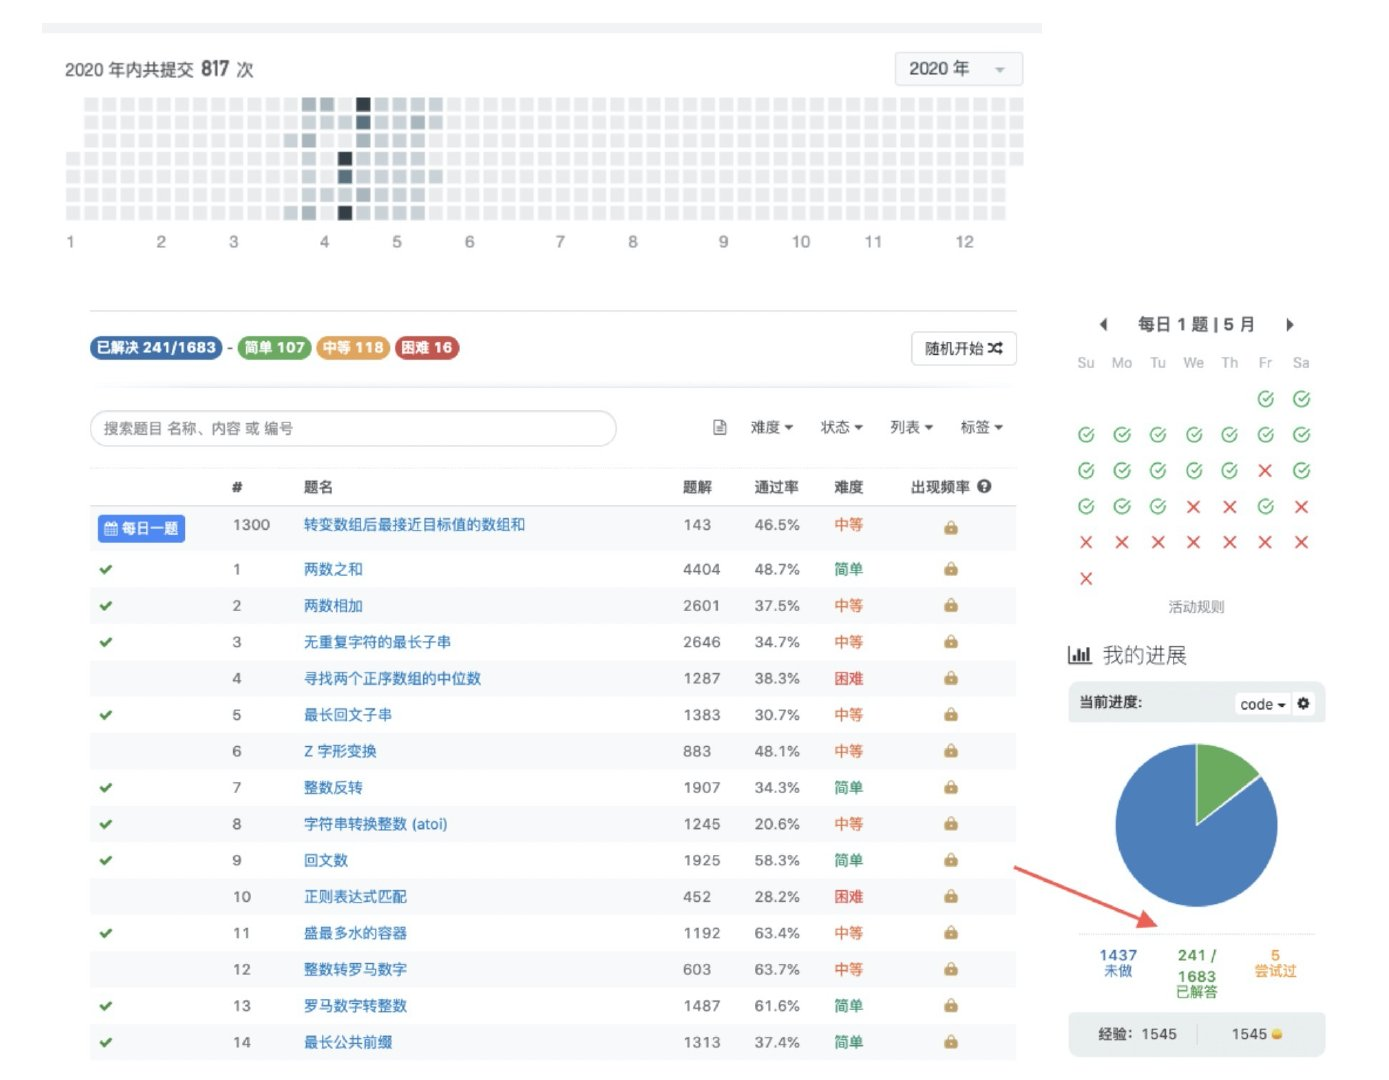
Task: Click the red X under Fr in third calendar row
Action: [1265, 471]
